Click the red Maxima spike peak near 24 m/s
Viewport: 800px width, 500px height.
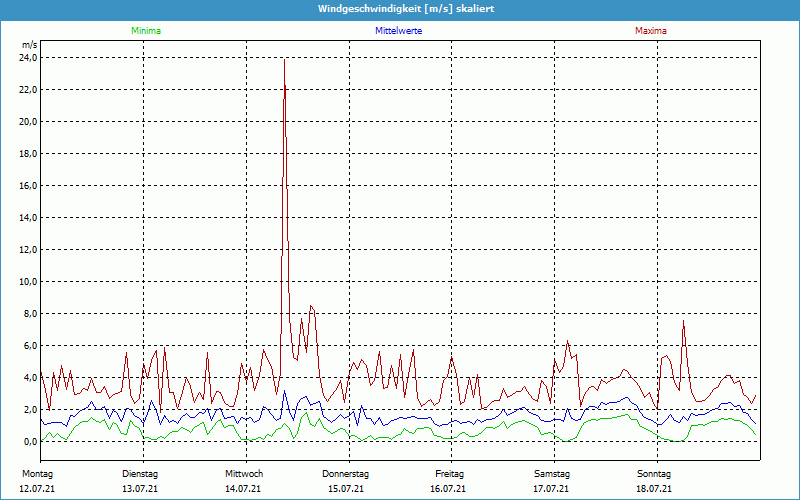[x=284, y=60]
